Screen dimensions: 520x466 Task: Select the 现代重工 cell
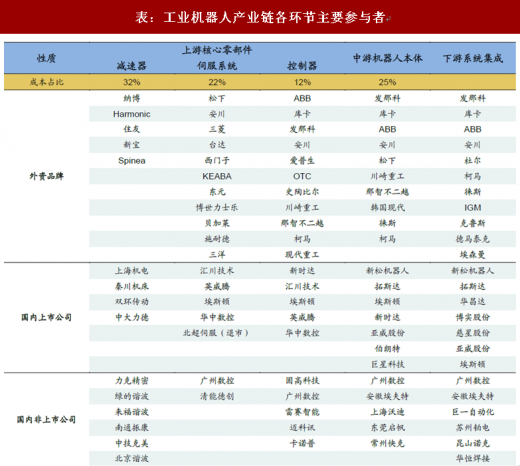pyautogui.click(x=302, y=255)
